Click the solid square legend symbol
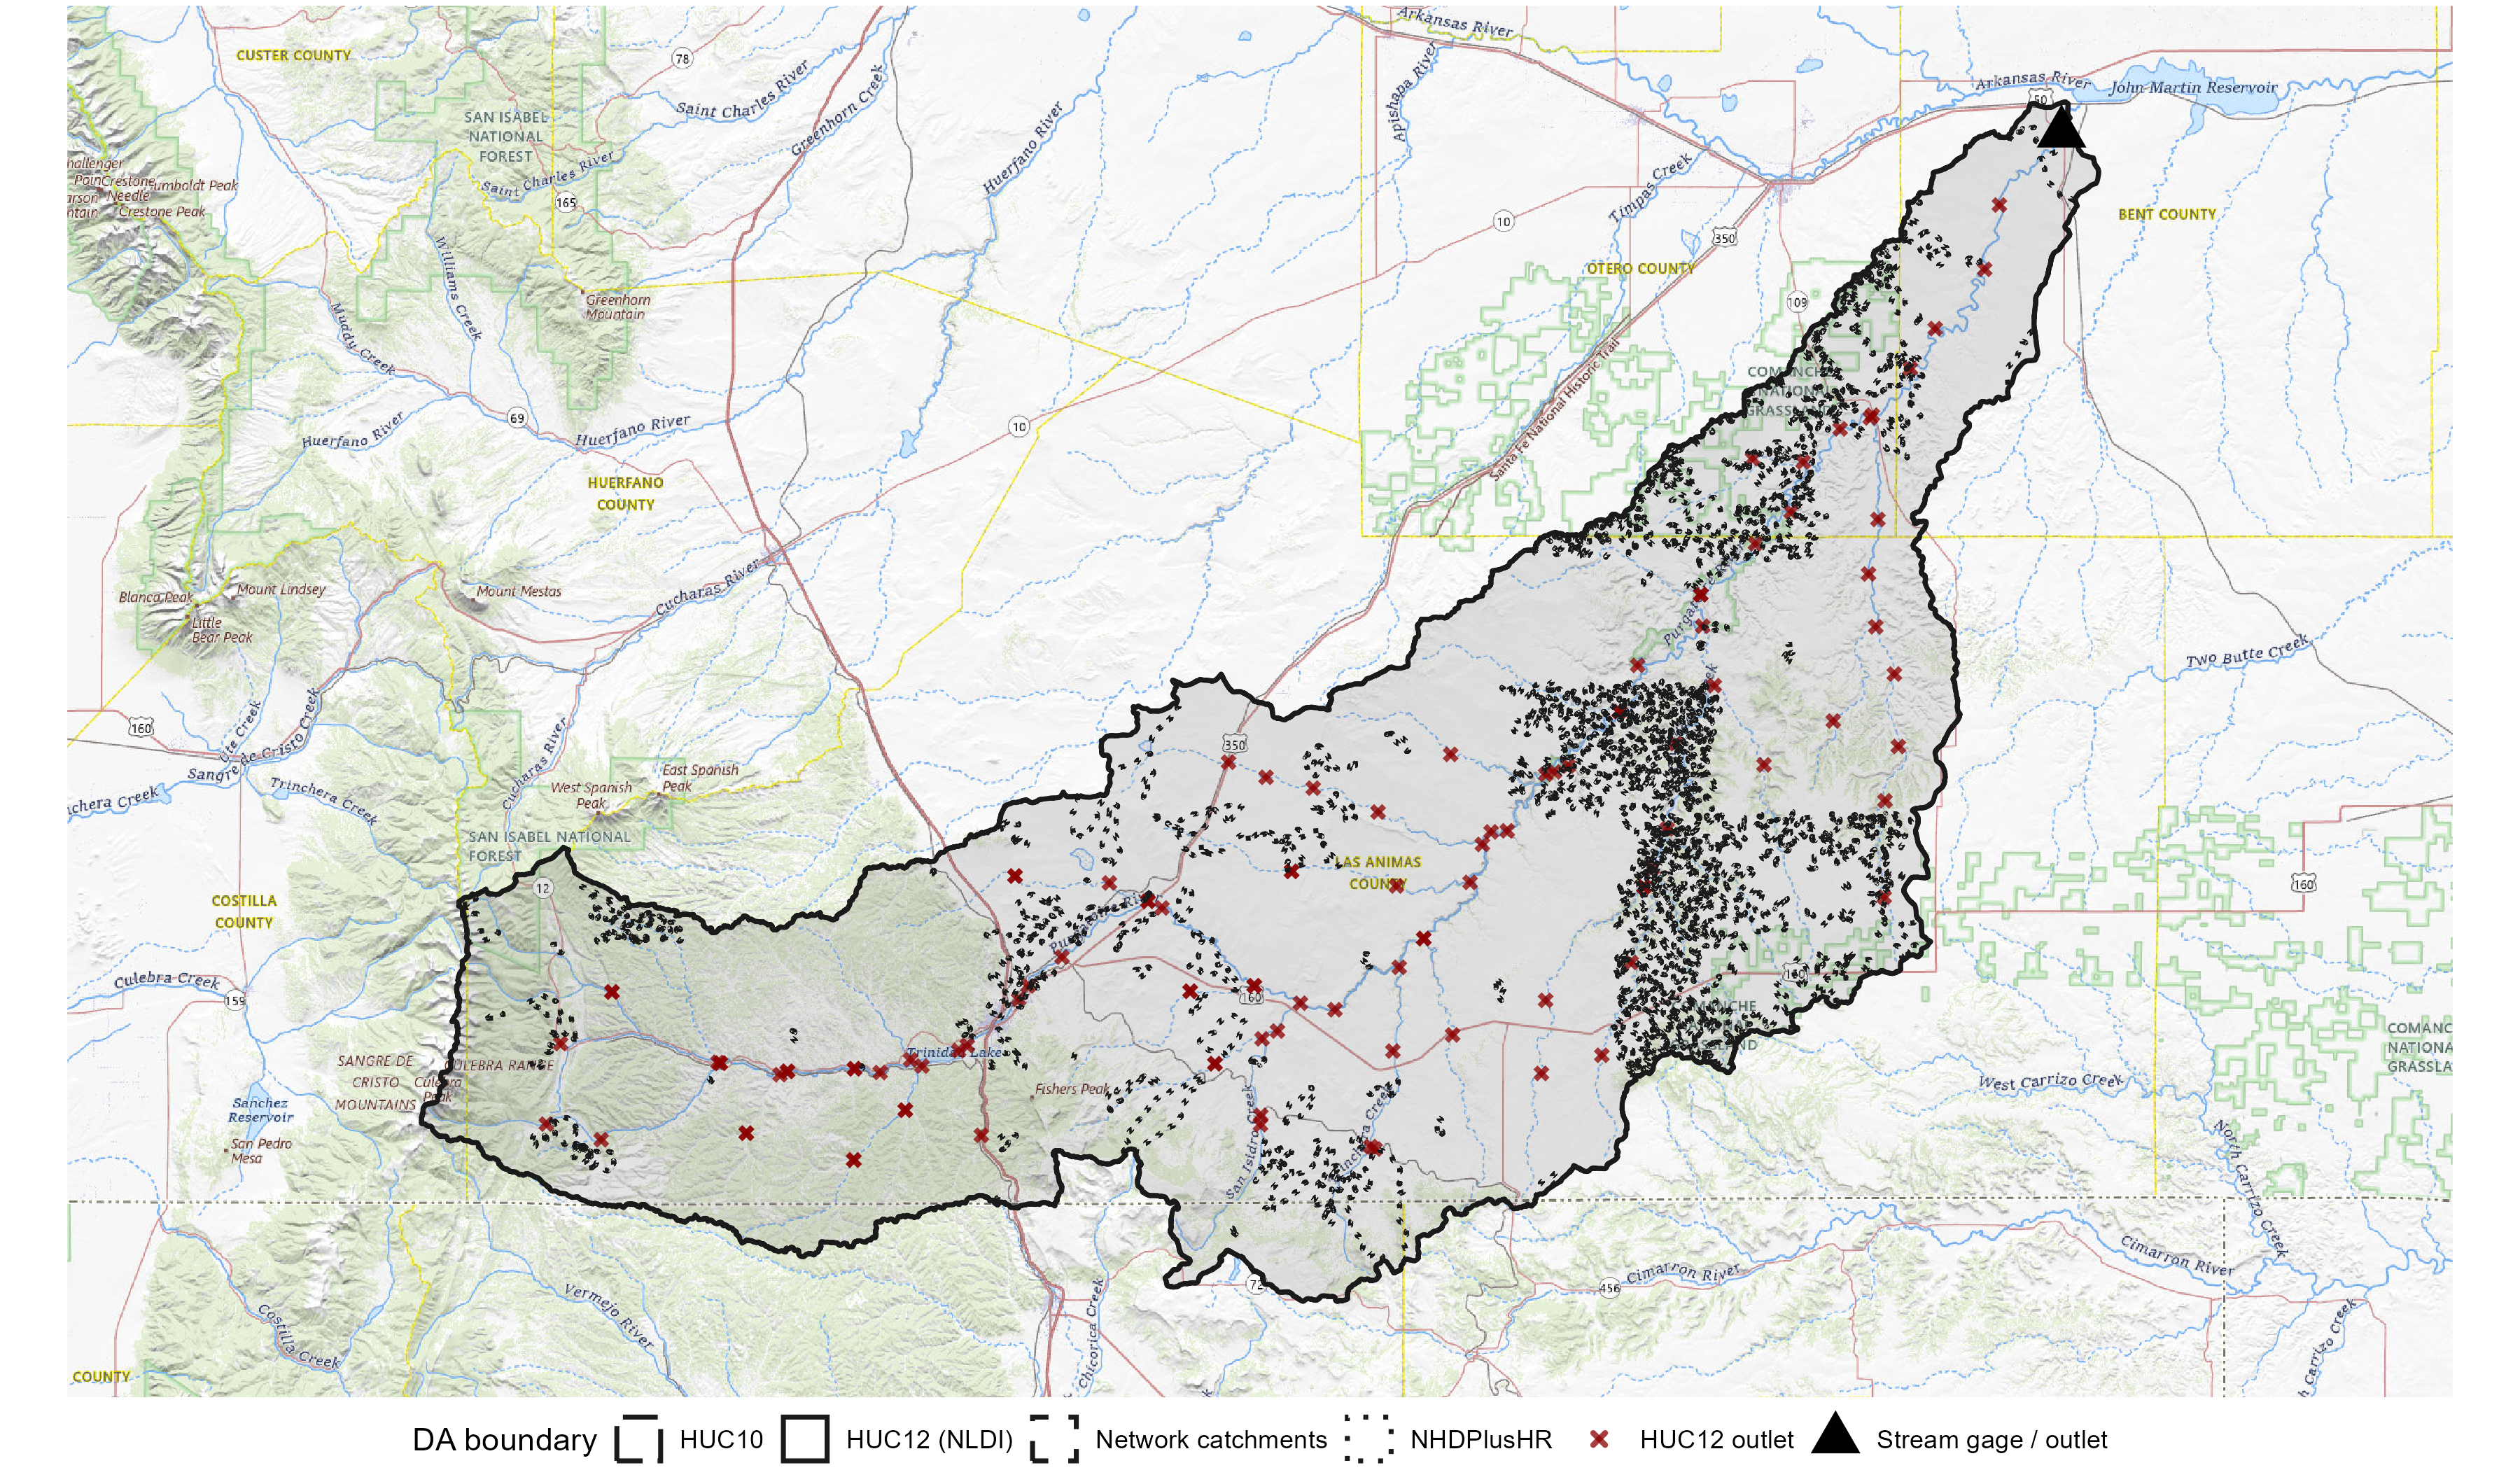2520x1470 pixels. [x=805, y=1439]
